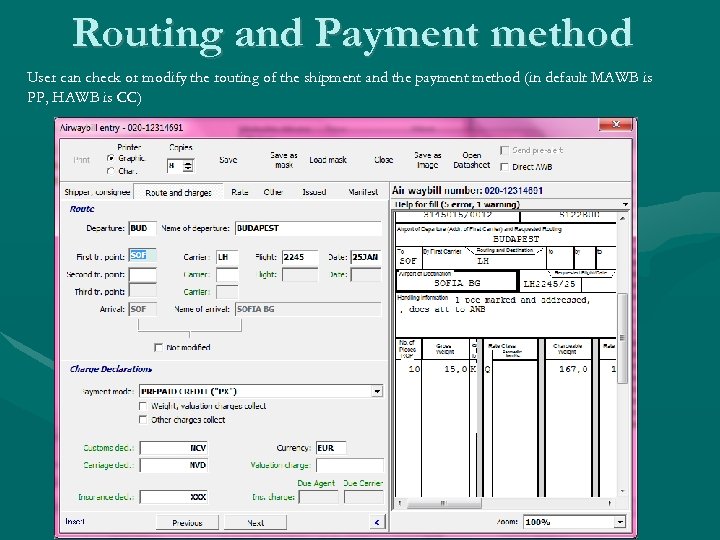The height and width of the screenshot is (540, 720).
Task: Switch to the Issued tab
Action: (x=314, y=192)
